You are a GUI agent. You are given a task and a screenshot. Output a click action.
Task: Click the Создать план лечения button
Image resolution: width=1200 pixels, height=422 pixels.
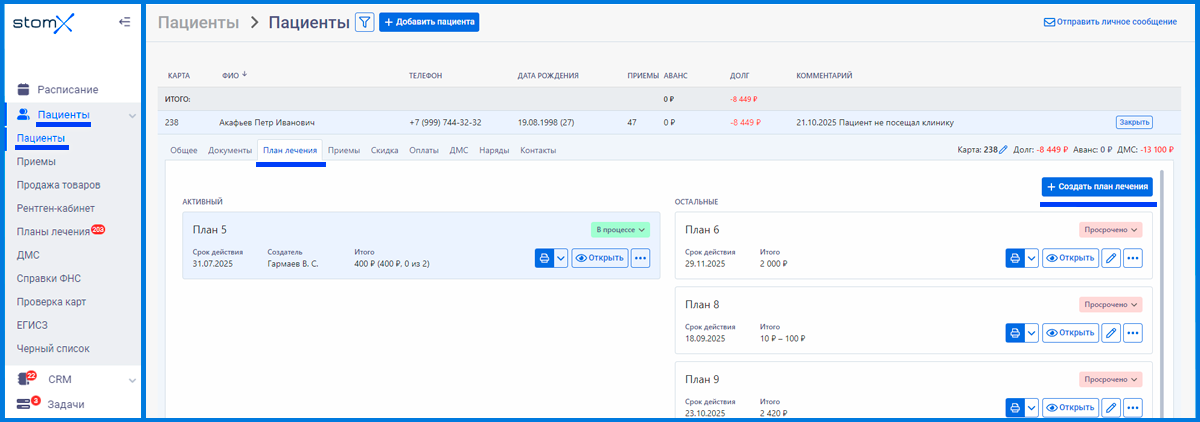[1097, 187]
